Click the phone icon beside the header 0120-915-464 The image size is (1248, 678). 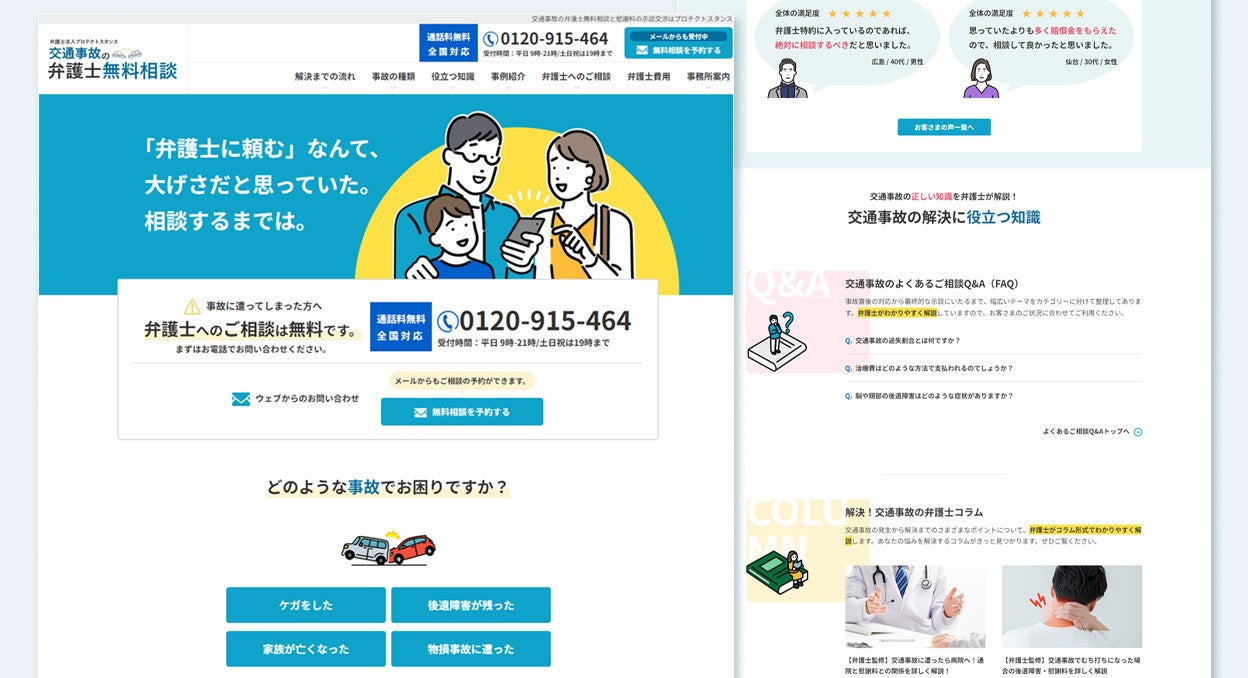(x=490, y=39)
